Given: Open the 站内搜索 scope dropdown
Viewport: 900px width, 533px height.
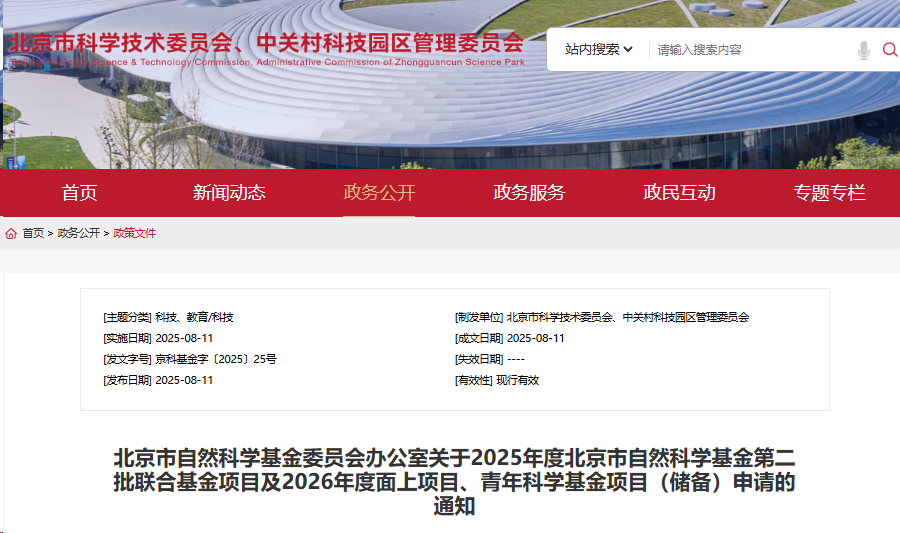Looking at the screenshot, I should [598, 50].
